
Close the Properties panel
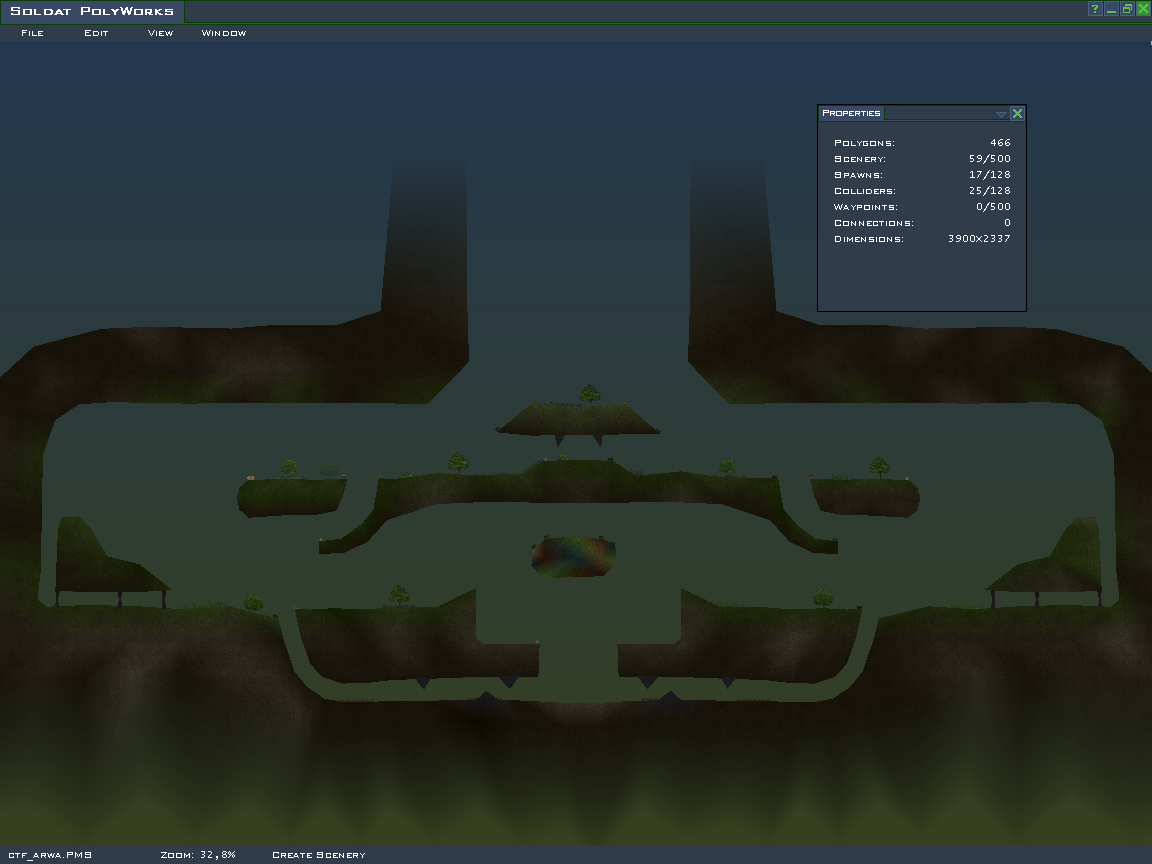coord(1017,113)
